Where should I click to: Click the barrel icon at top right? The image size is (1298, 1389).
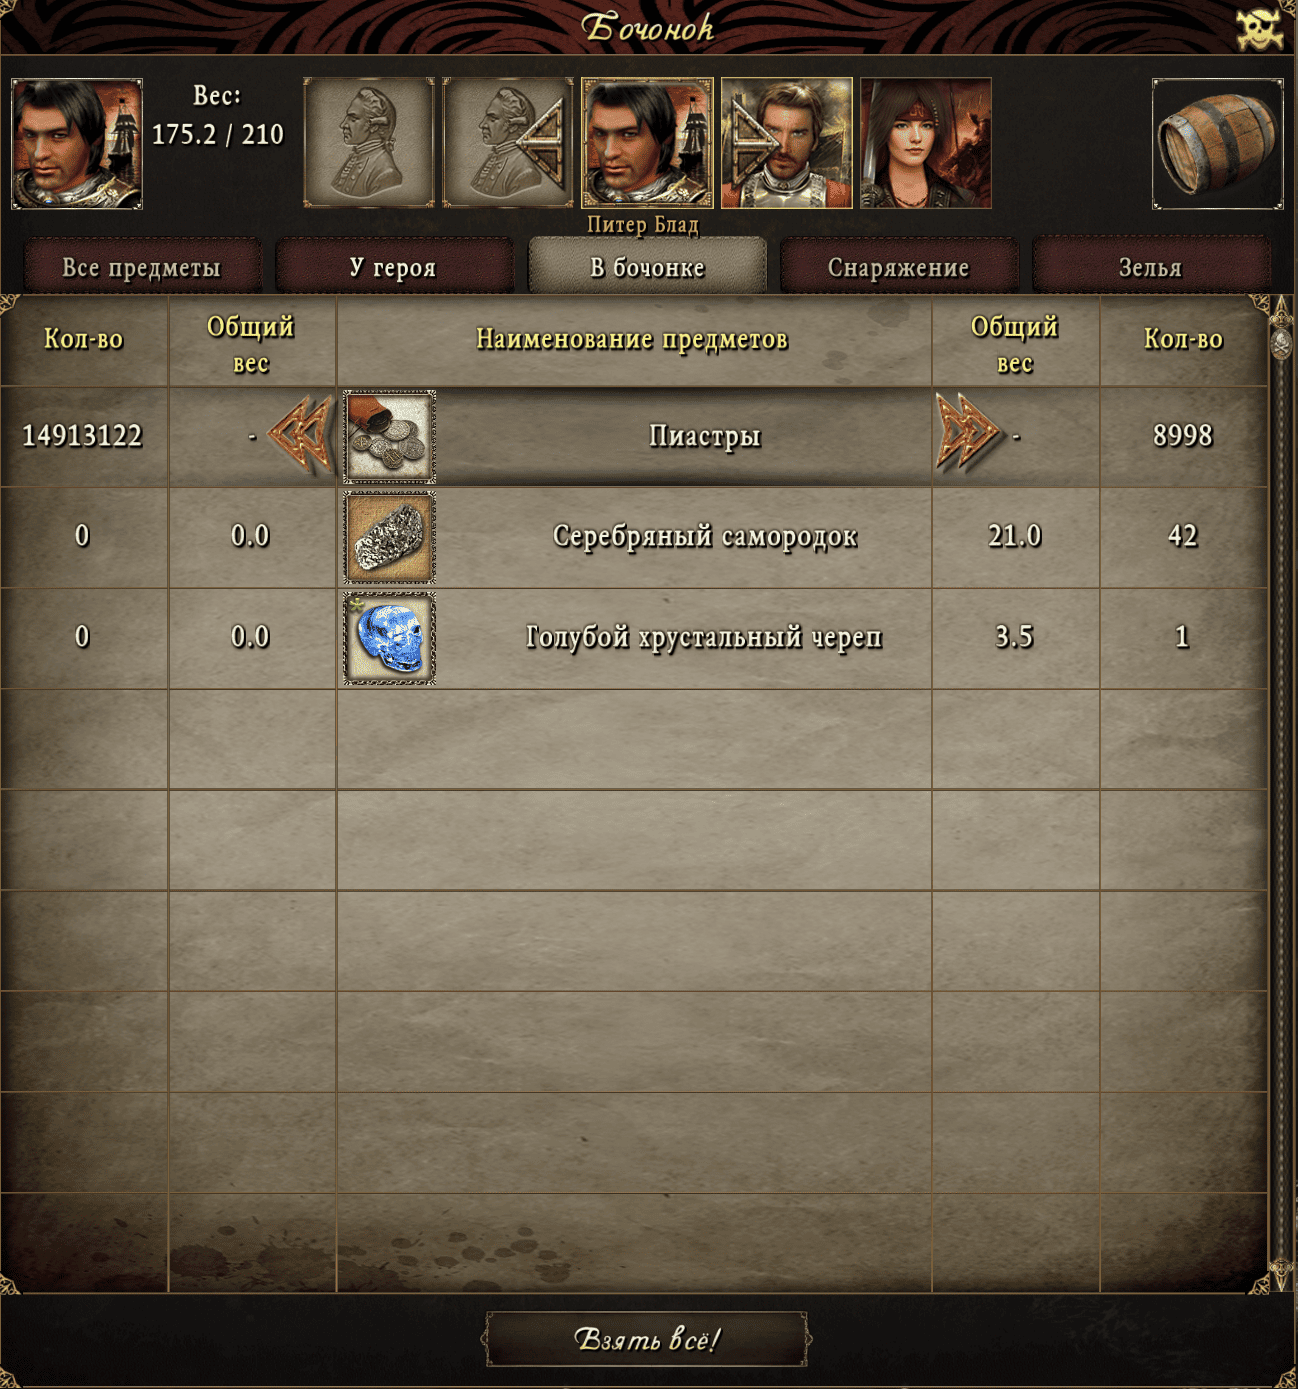click(x=1217, y=144)
